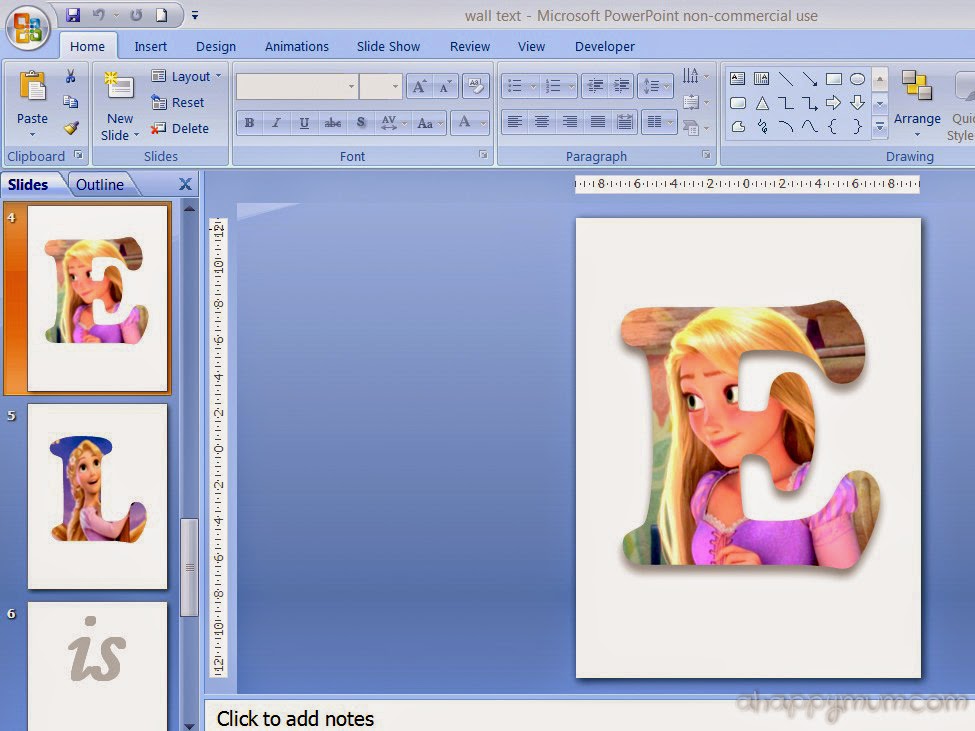Open the Change Case menu
Image resolution: width=975 pixels, height=731 pixels.
tap(430, 123)
